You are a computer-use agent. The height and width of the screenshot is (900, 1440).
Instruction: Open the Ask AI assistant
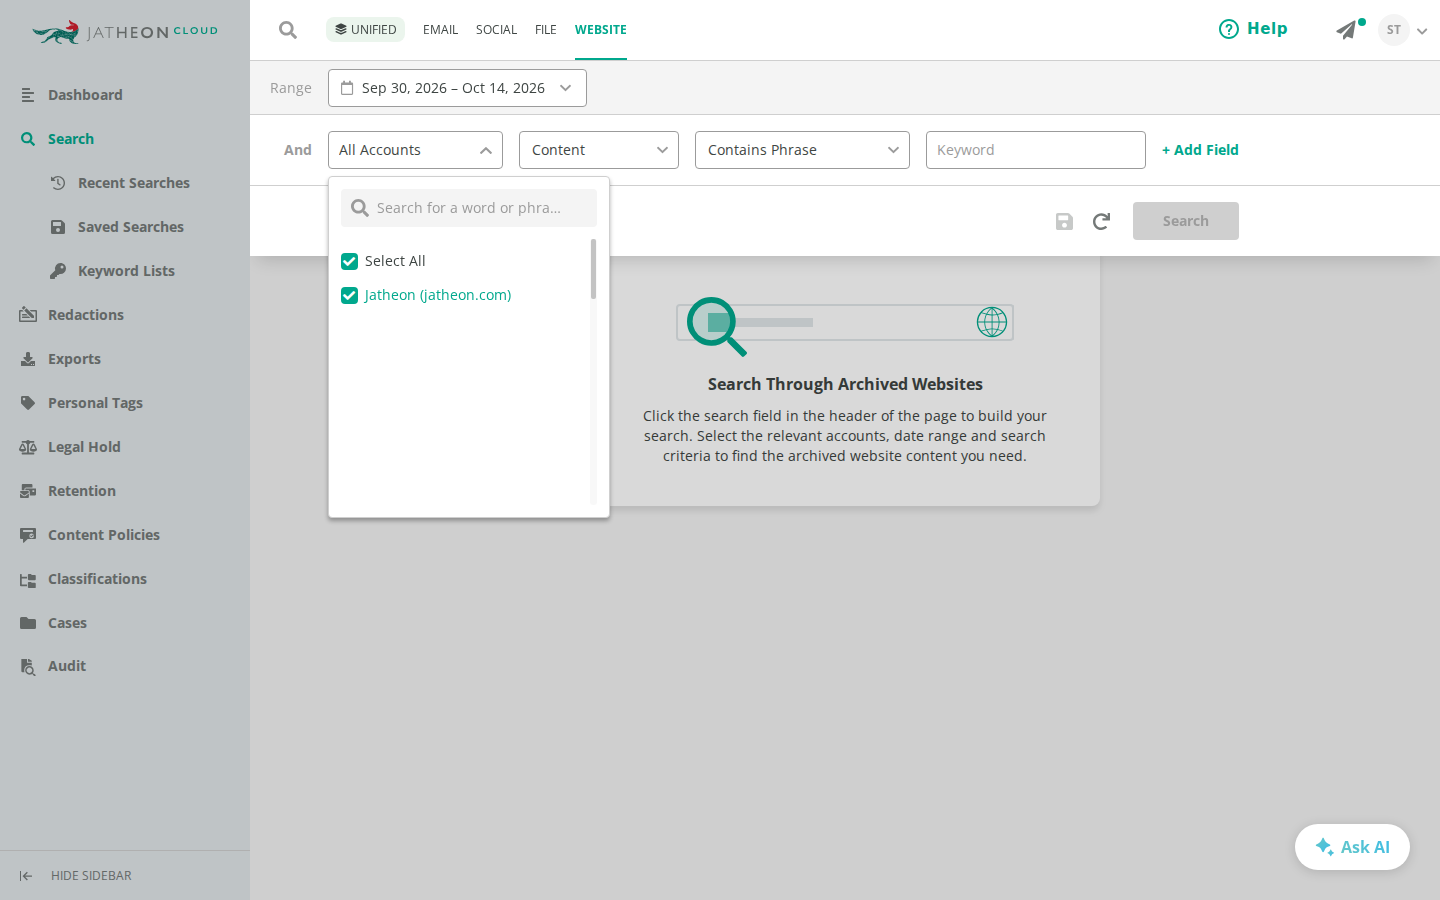[x=1352, y=847]
